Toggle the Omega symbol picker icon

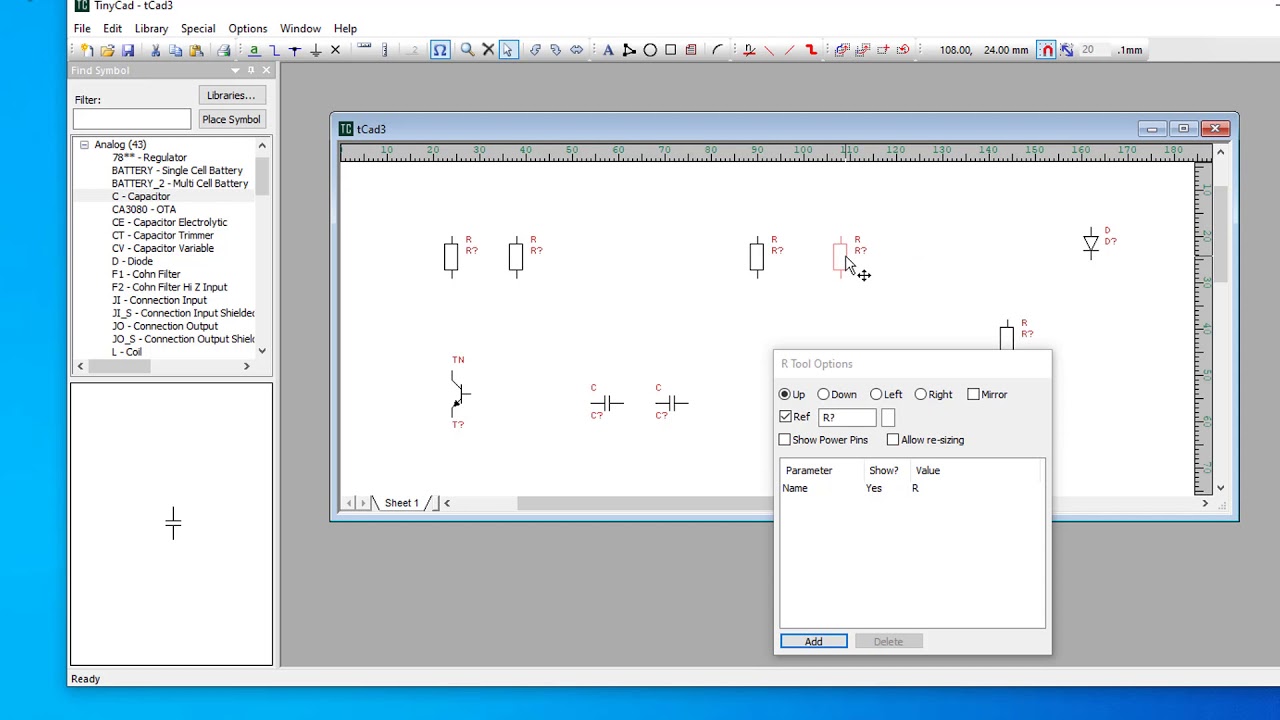[x=440, y=50]
